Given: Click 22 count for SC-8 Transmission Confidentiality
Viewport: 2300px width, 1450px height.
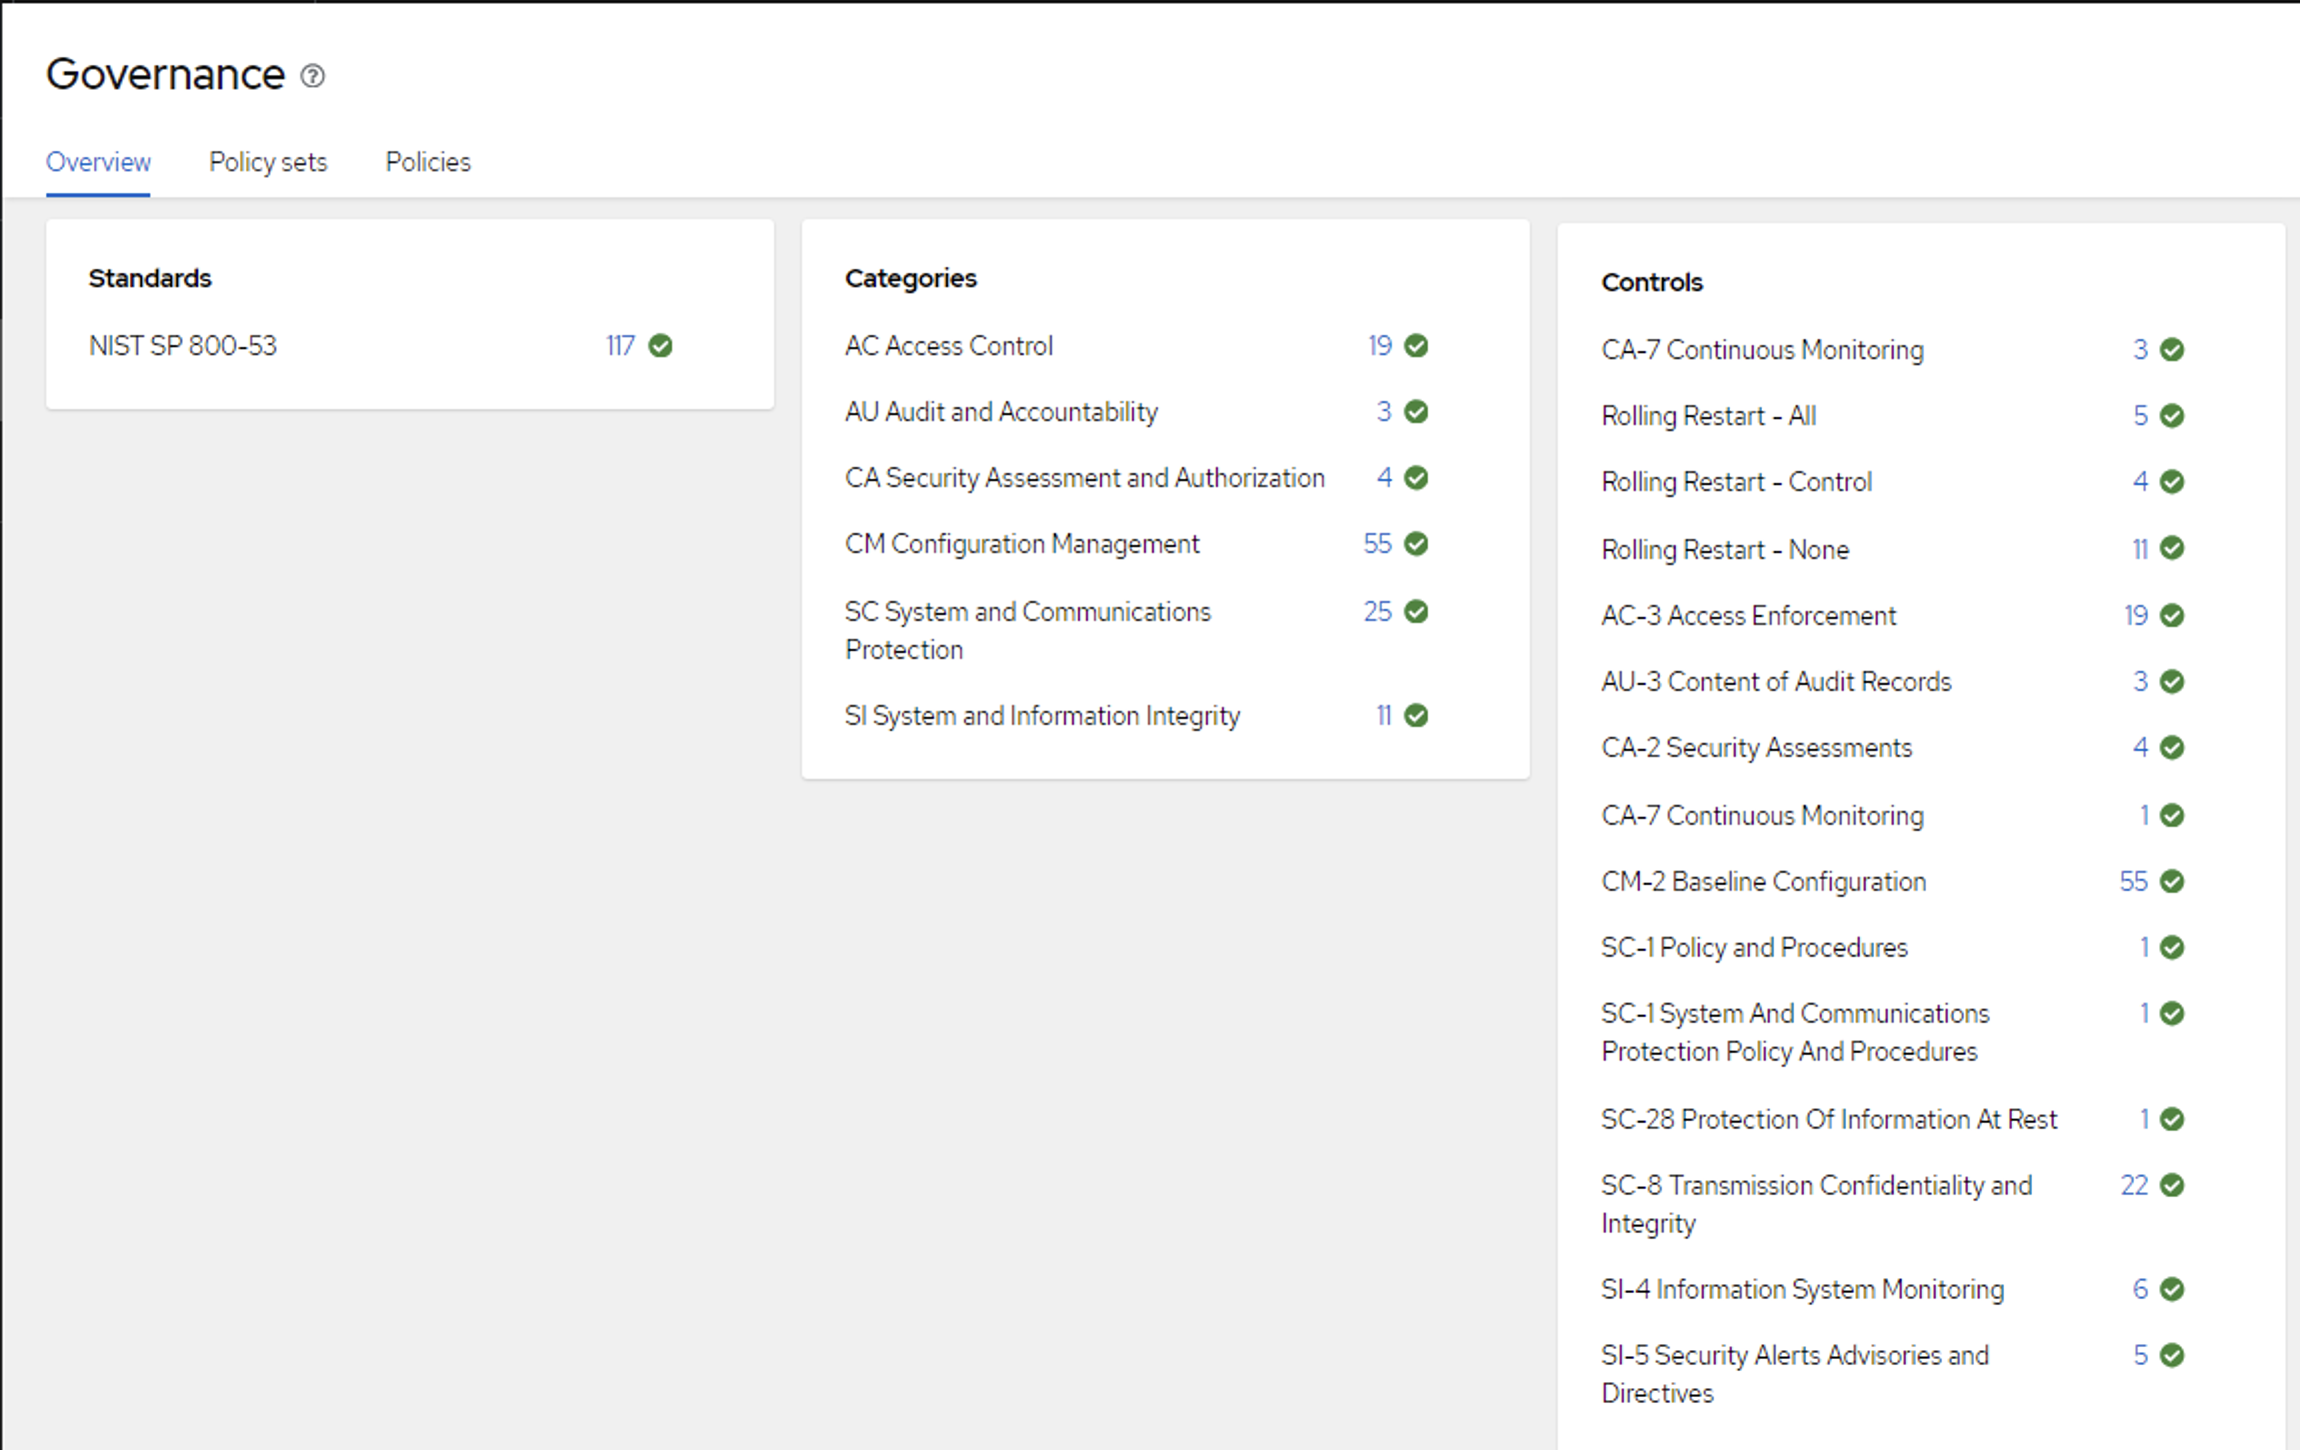Looking at the screenshot, I should pos(2134,1186).
